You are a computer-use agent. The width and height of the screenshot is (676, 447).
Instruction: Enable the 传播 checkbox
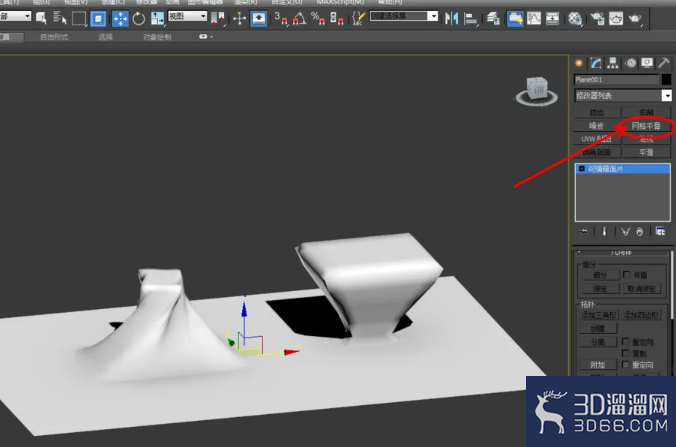click(626, 275)
